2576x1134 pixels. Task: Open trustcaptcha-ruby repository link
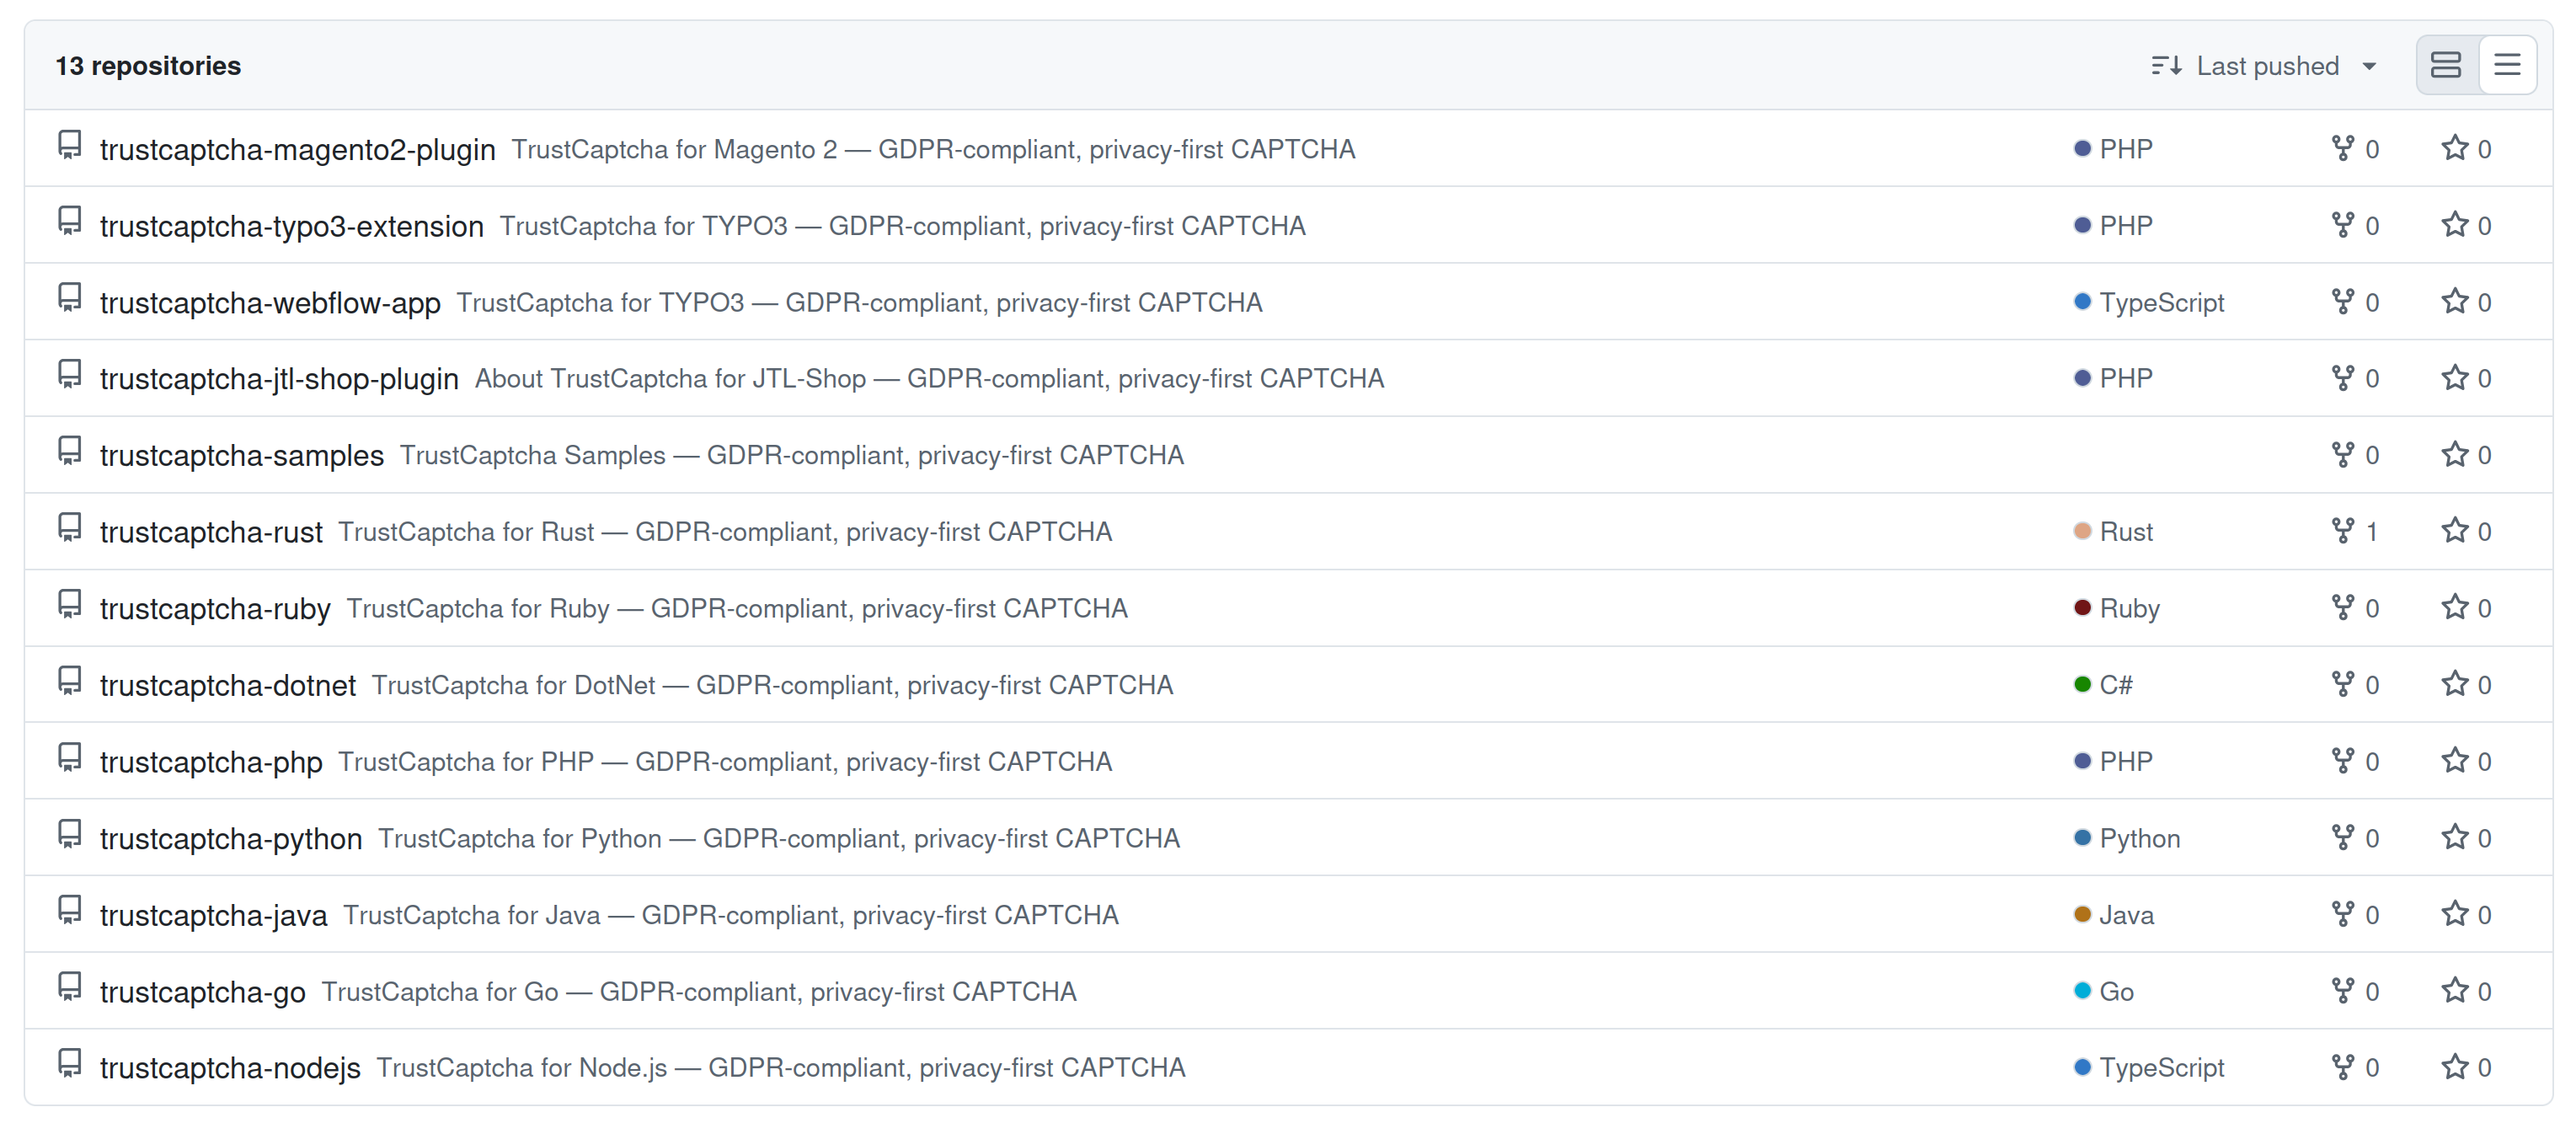click(x=215, y=608)
